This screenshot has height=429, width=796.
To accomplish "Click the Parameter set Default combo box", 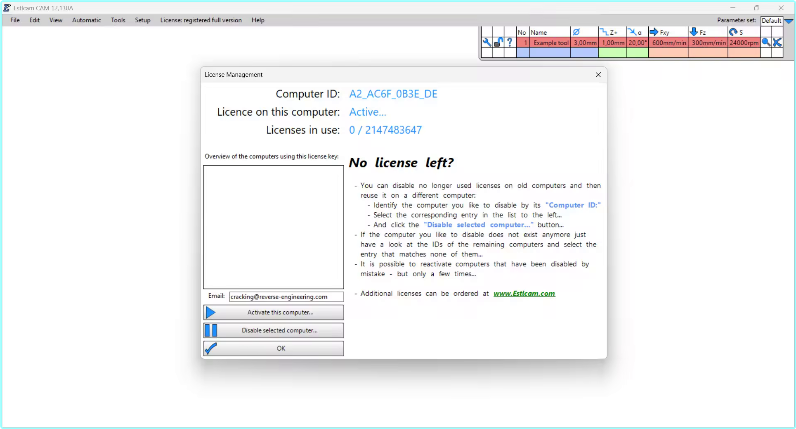I will [770, 20].
